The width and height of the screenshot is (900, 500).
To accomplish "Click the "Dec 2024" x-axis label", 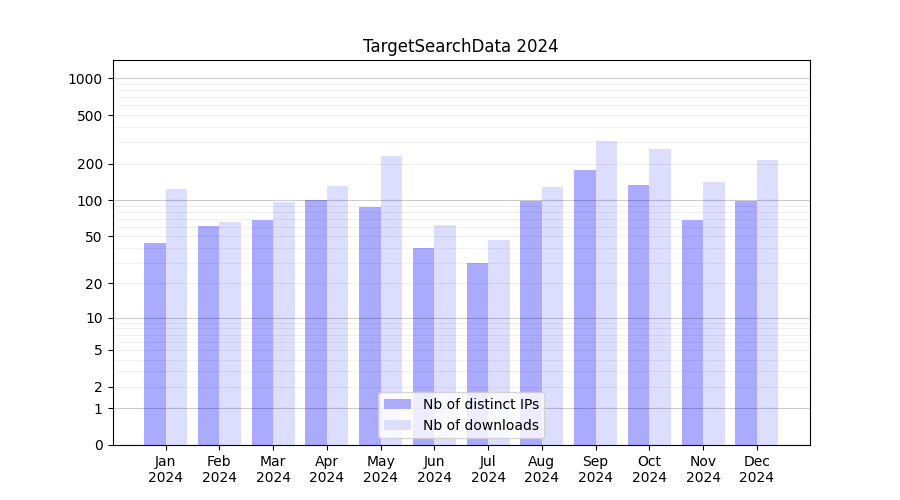I will point(757,469).
